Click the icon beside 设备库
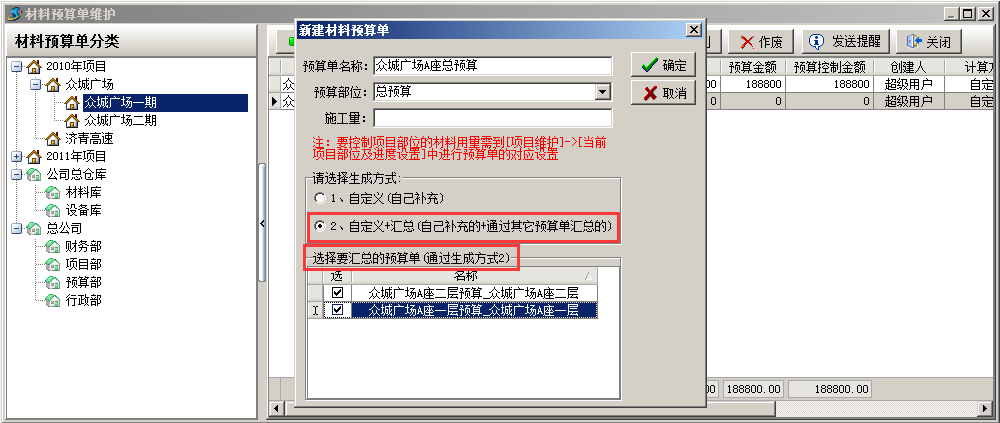Screen dimensions: 1000x423 (54, 210)
